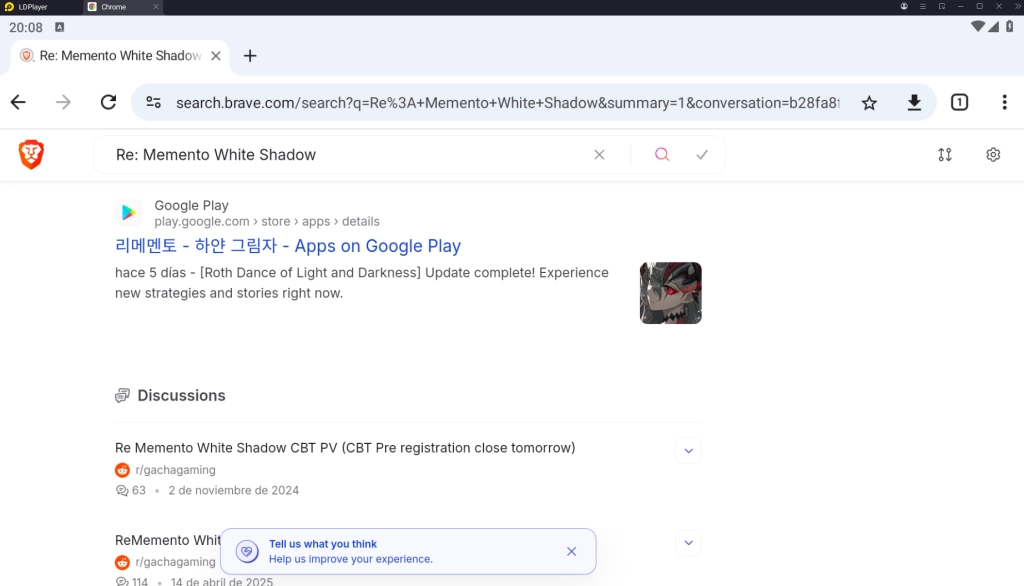Screen dimensions: 1024x586
Task: Open the LDPlayer user account icon
Action: coord(904,7)
